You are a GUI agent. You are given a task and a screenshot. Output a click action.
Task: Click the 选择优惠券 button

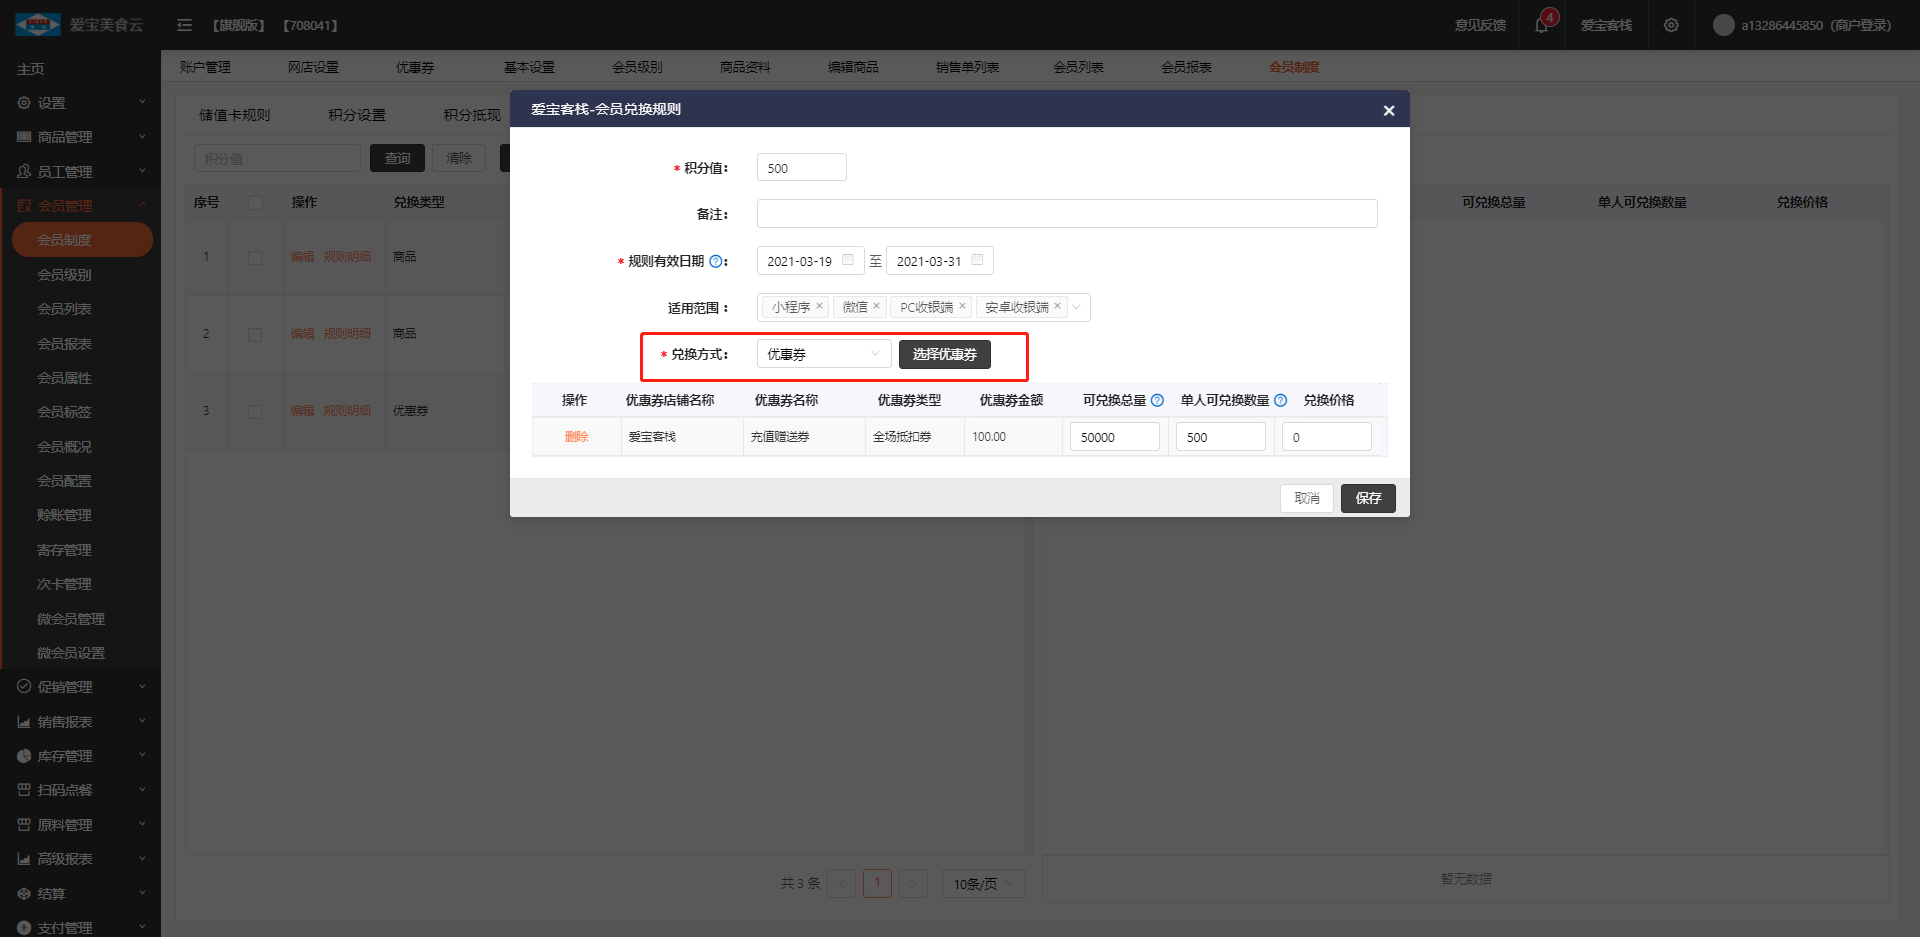(x=944, y=354)
